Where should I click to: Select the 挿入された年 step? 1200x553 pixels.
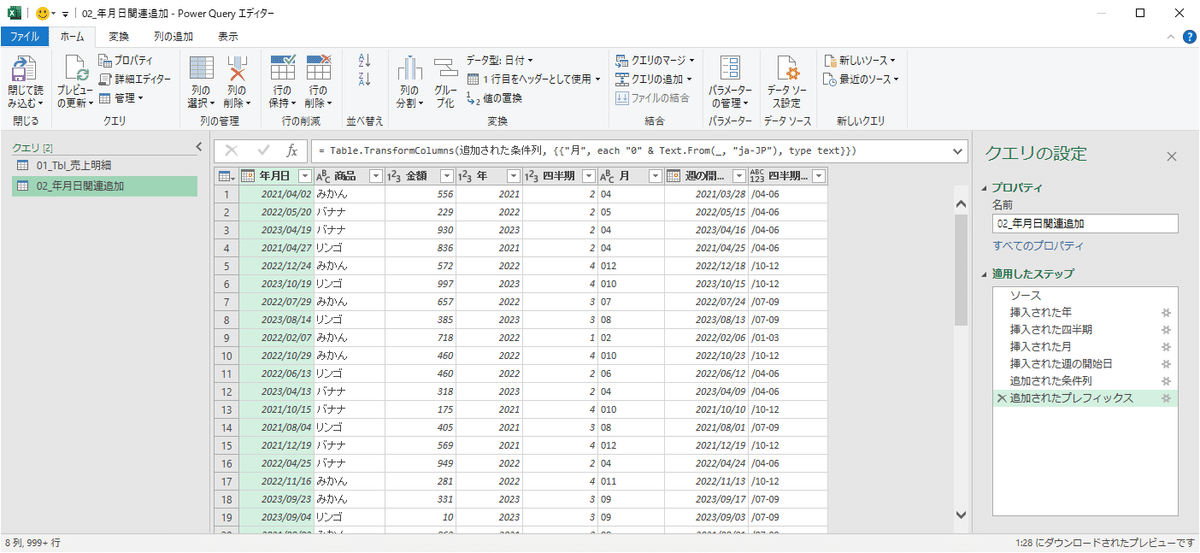point(1085,313)
